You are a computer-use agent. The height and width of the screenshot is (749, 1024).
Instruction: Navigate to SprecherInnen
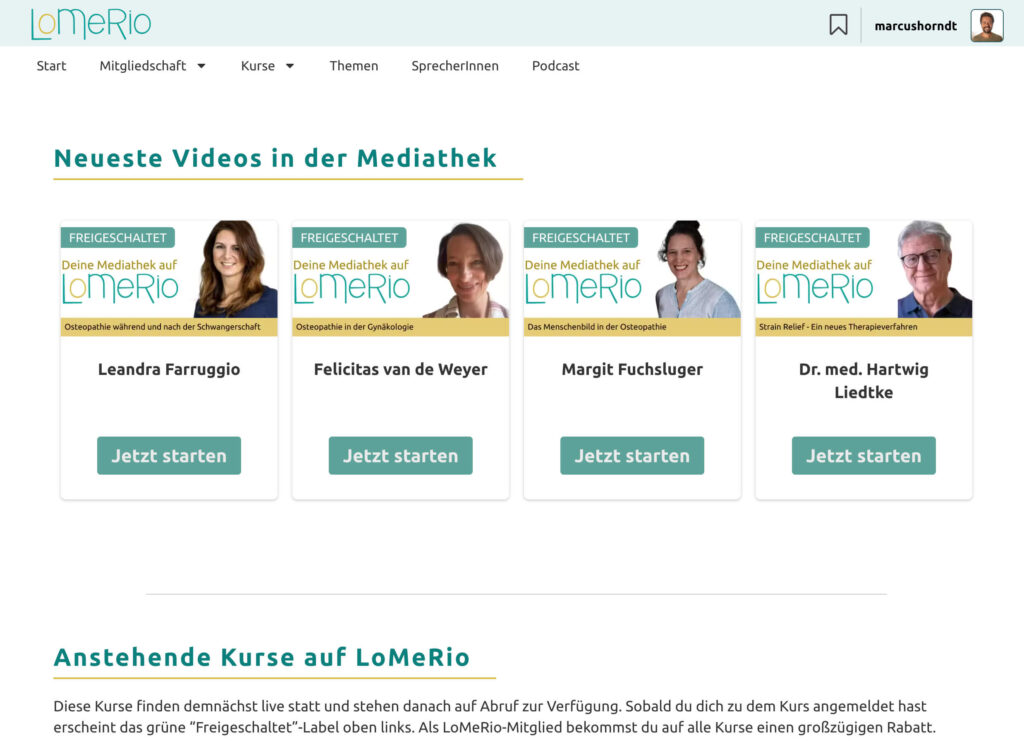455,66
